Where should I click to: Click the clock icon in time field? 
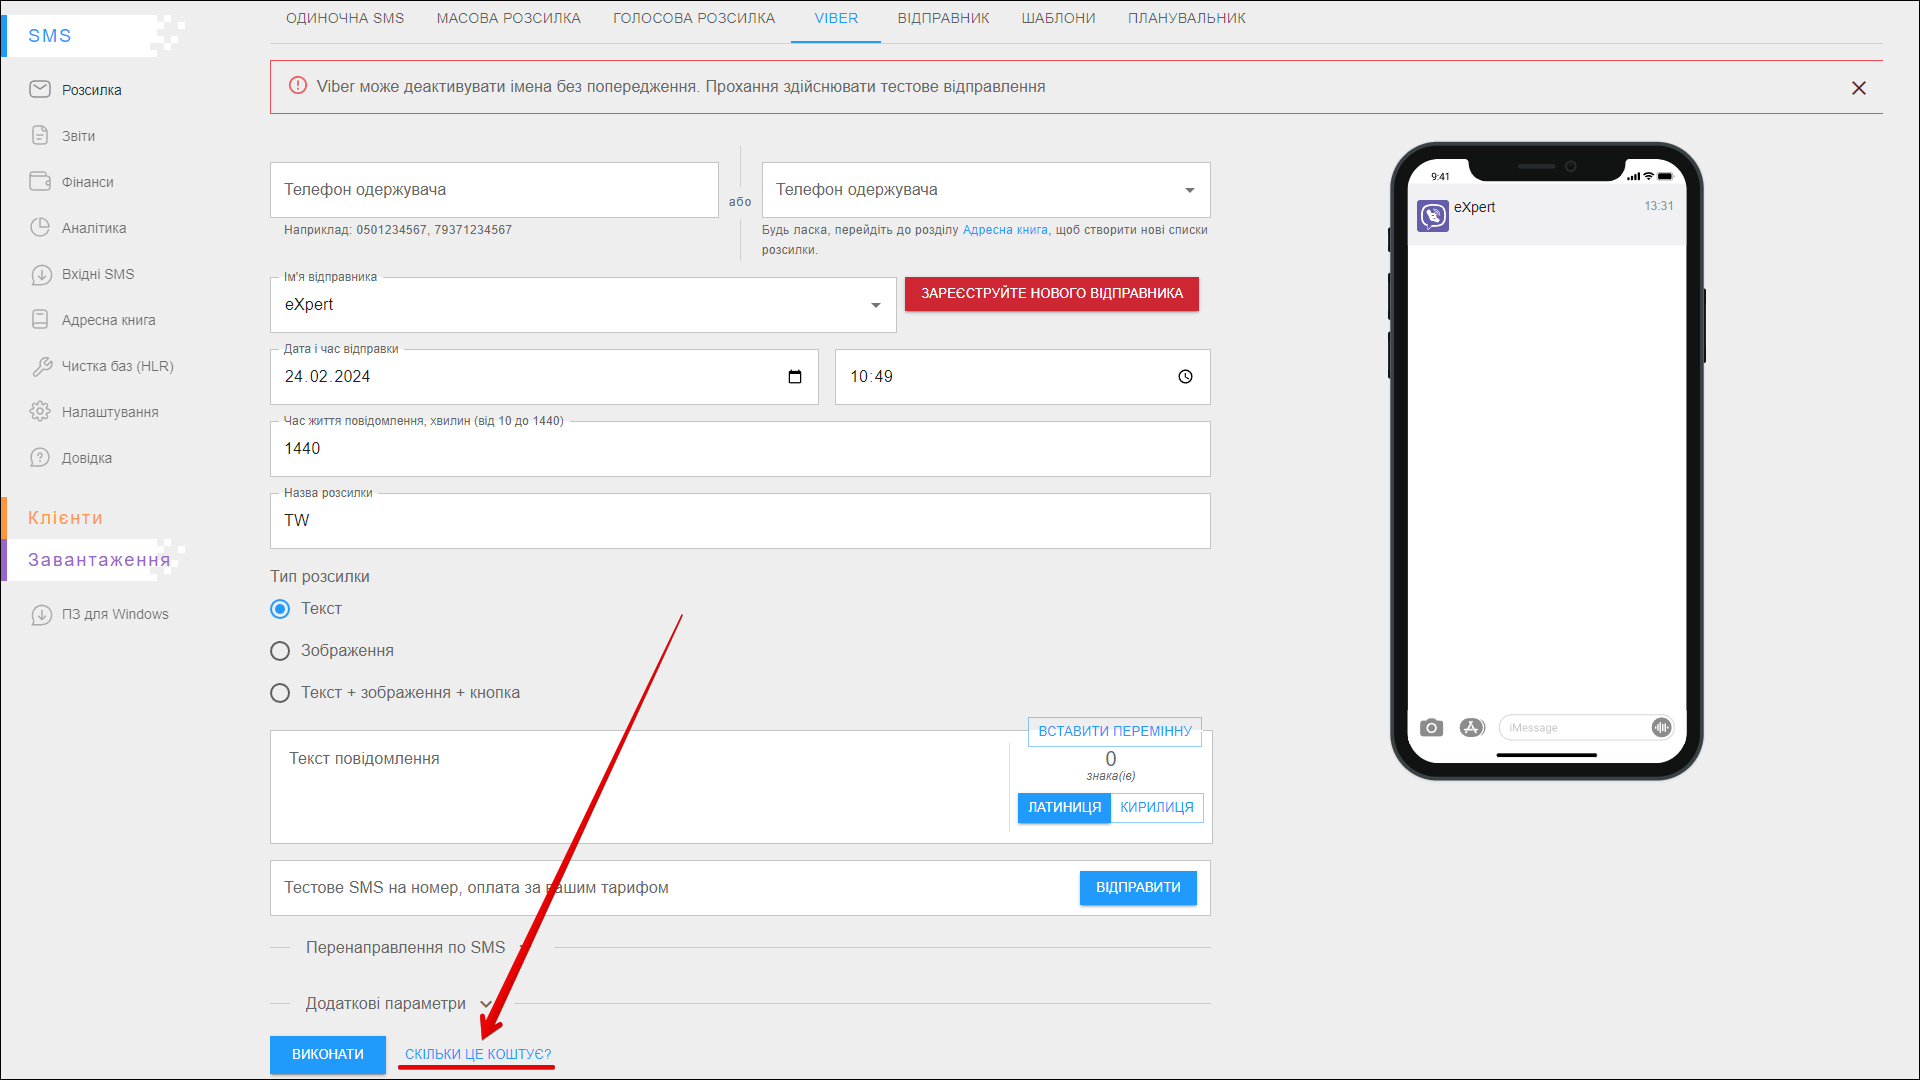click(1185, 377)
